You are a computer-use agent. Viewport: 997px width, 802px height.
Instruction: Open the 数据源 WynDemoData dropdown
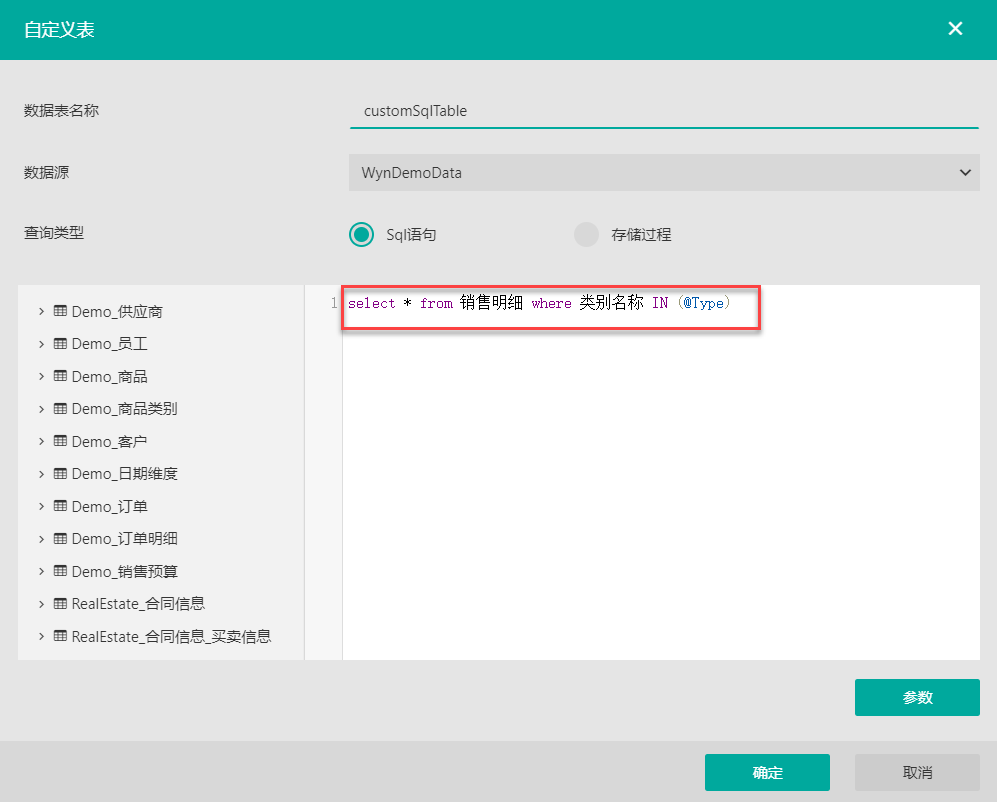pyautogui.click(x=664, y=172)
